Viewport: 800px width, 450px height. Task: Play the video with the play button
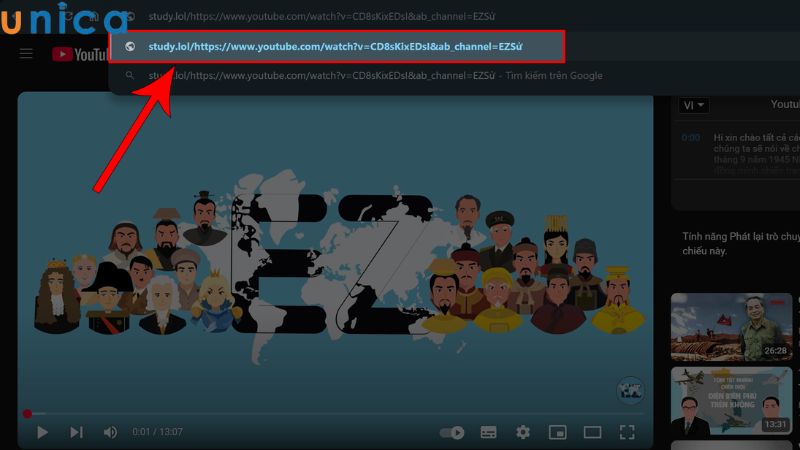point(42,433)
